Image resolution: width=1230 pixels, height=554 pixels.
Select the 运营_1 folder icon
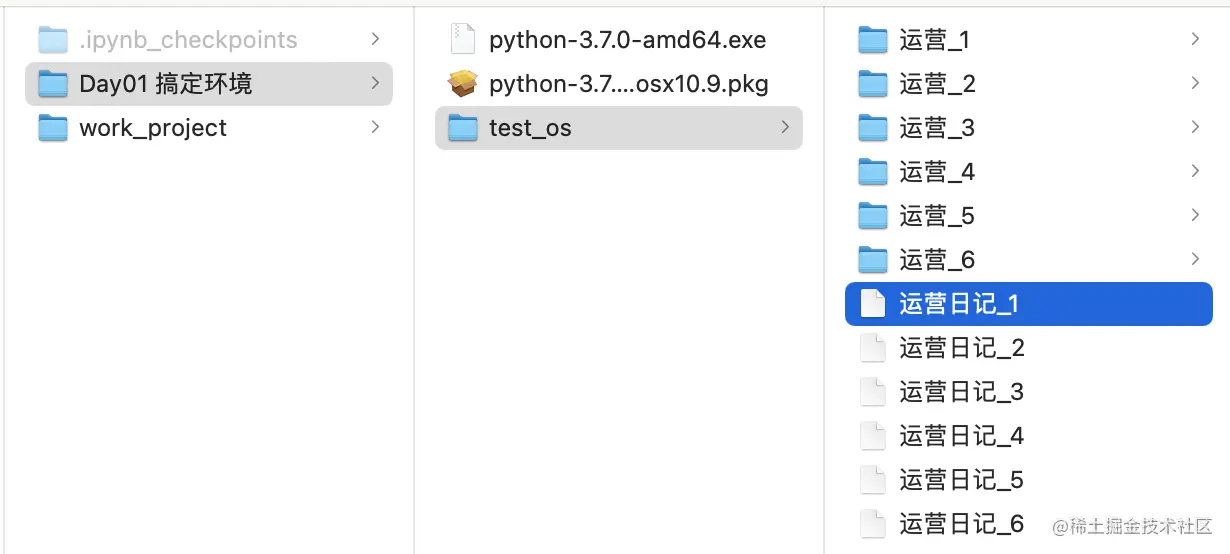point(873,40)
